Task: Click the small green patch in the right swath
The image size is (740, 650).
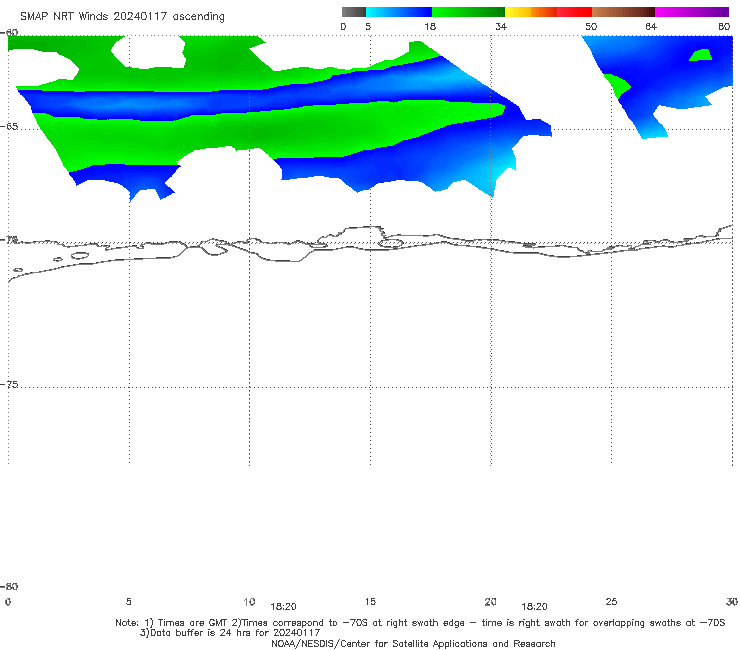Action: pos(701,55)
